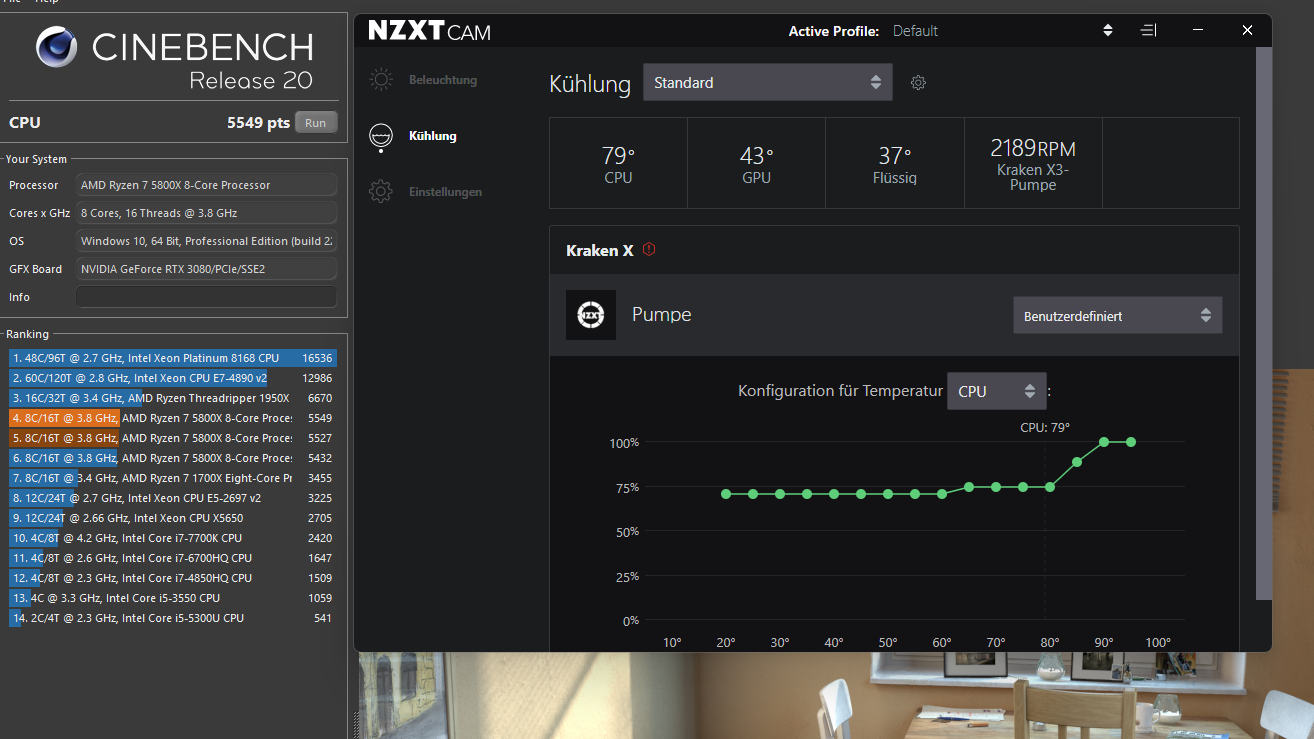Click the Cinebench GFX Board field
Image resolution: width=1314 pixels, height=739 pixels.
click(206, 269)
